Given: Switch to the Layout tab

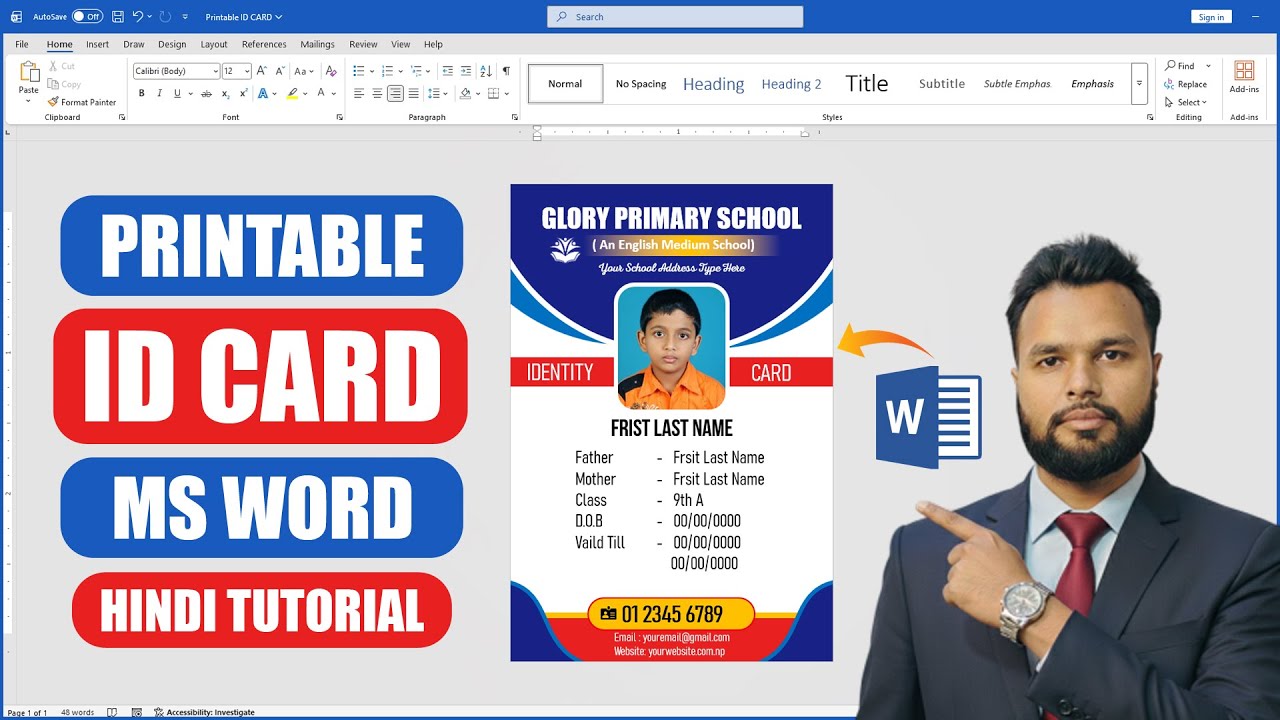Looking at the screenshot, I should pyautogui.click(x=214, y=44).
